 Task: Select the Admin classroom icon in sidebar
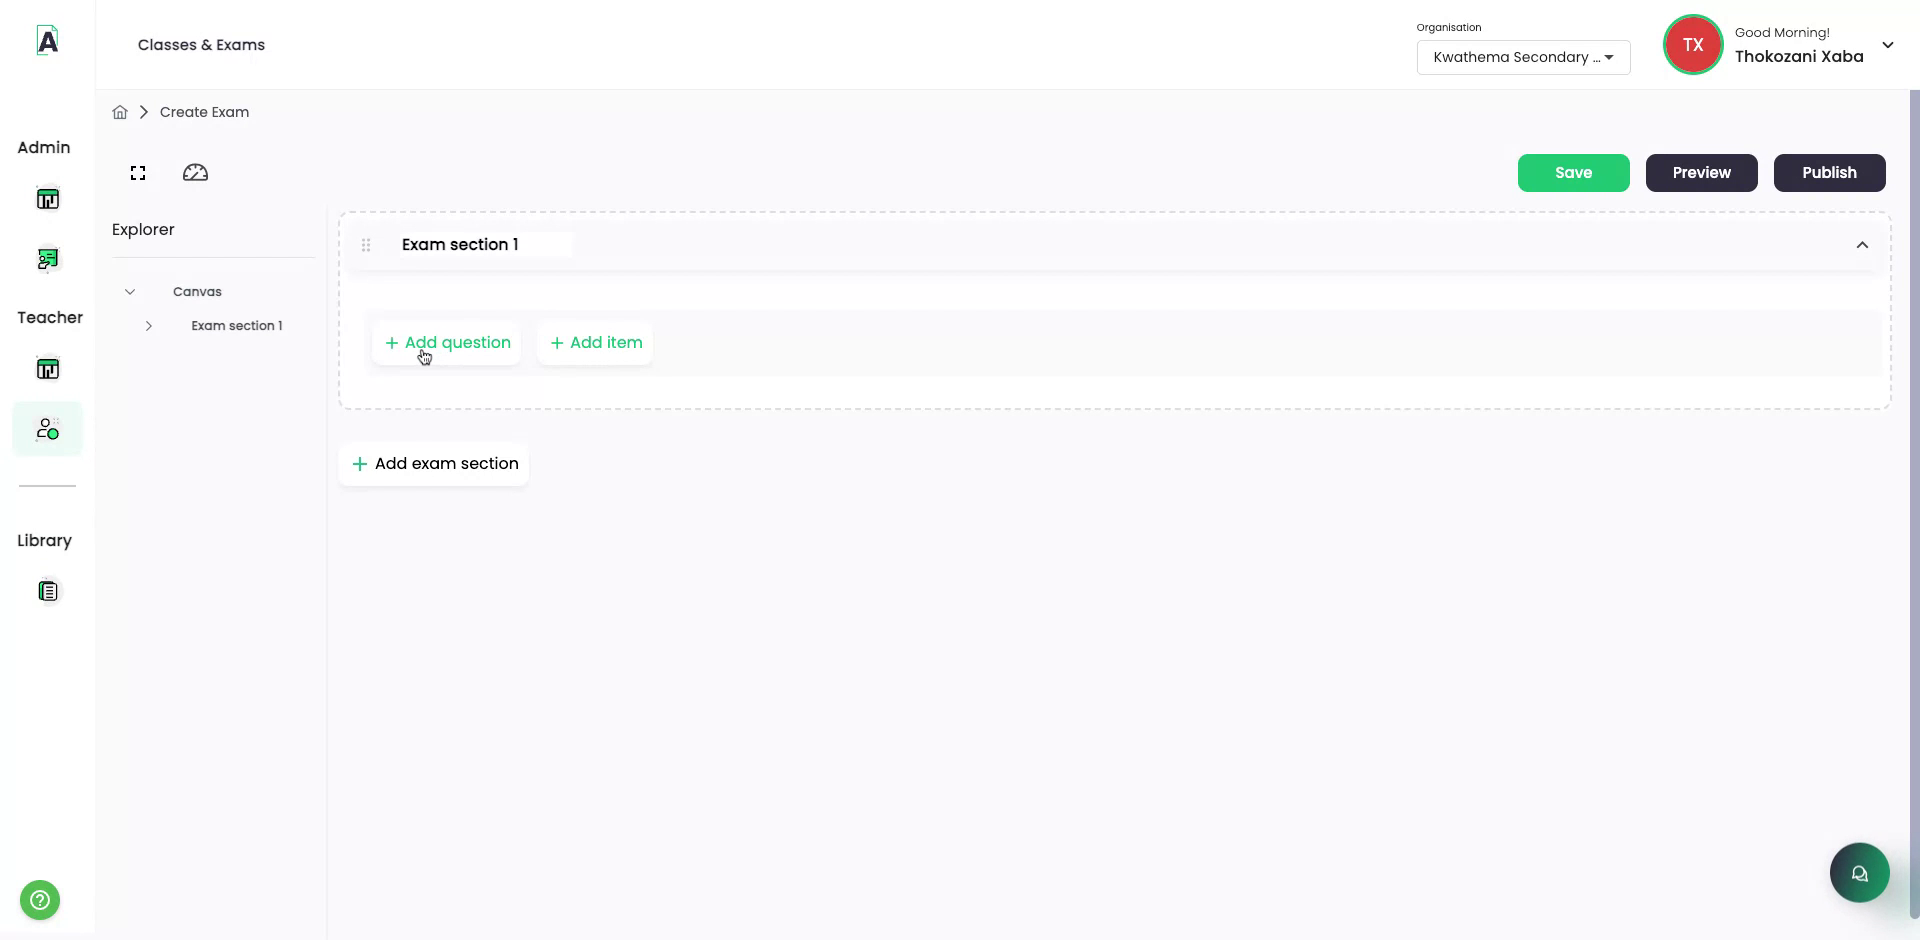coord(48,258)
